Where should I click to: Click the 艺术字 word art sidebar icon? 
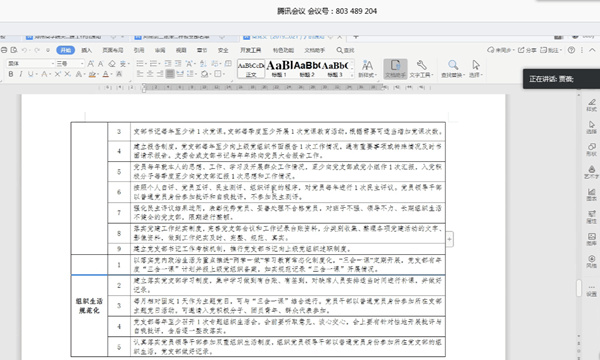click(591, 172)
